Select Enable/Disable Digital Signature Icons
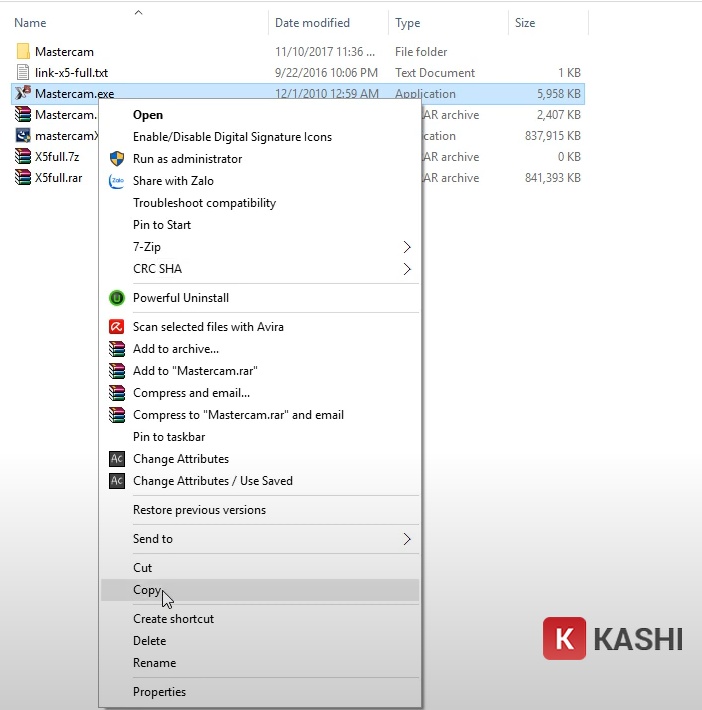702x710 pixels. pos(232,137)
